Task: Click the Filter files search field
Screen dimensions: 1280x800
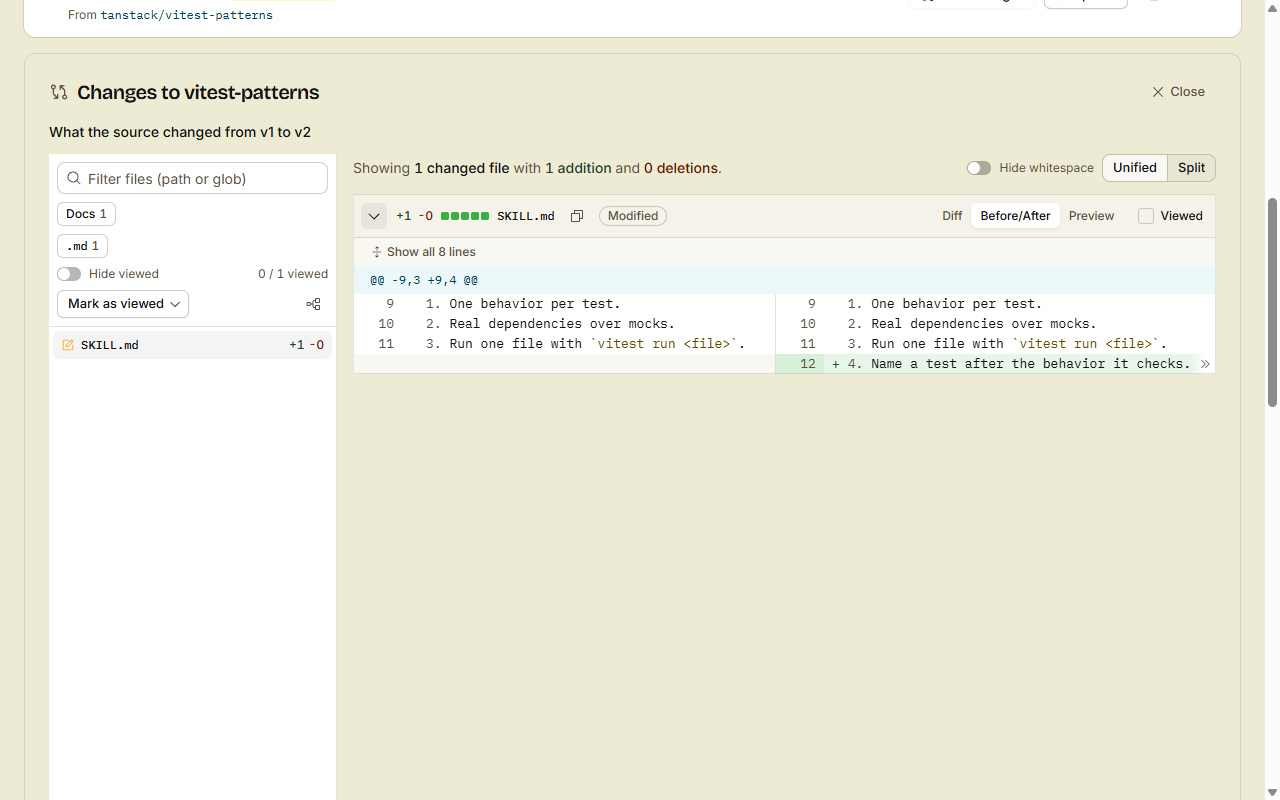Action: click(192, 178)
